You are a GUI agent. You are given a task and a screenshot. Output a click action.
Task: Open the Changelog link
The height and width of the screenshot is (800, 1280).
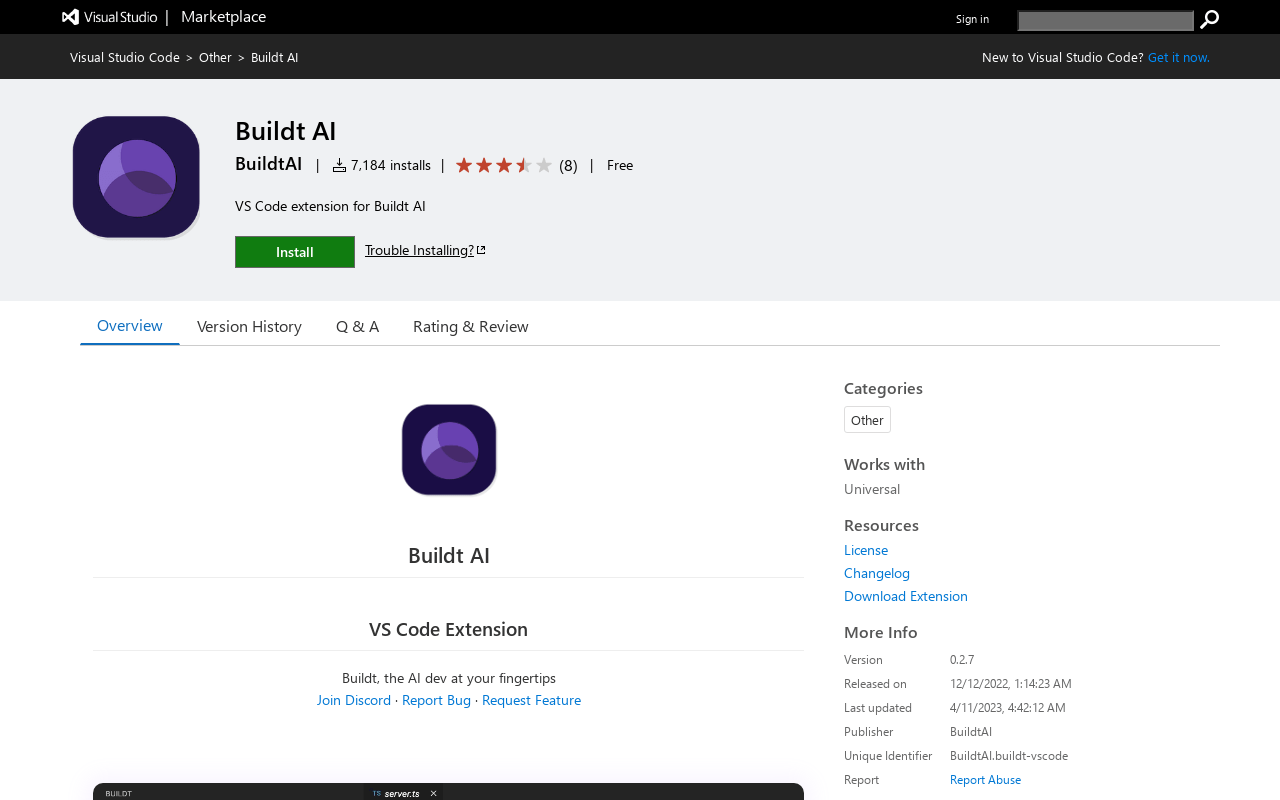877,573
